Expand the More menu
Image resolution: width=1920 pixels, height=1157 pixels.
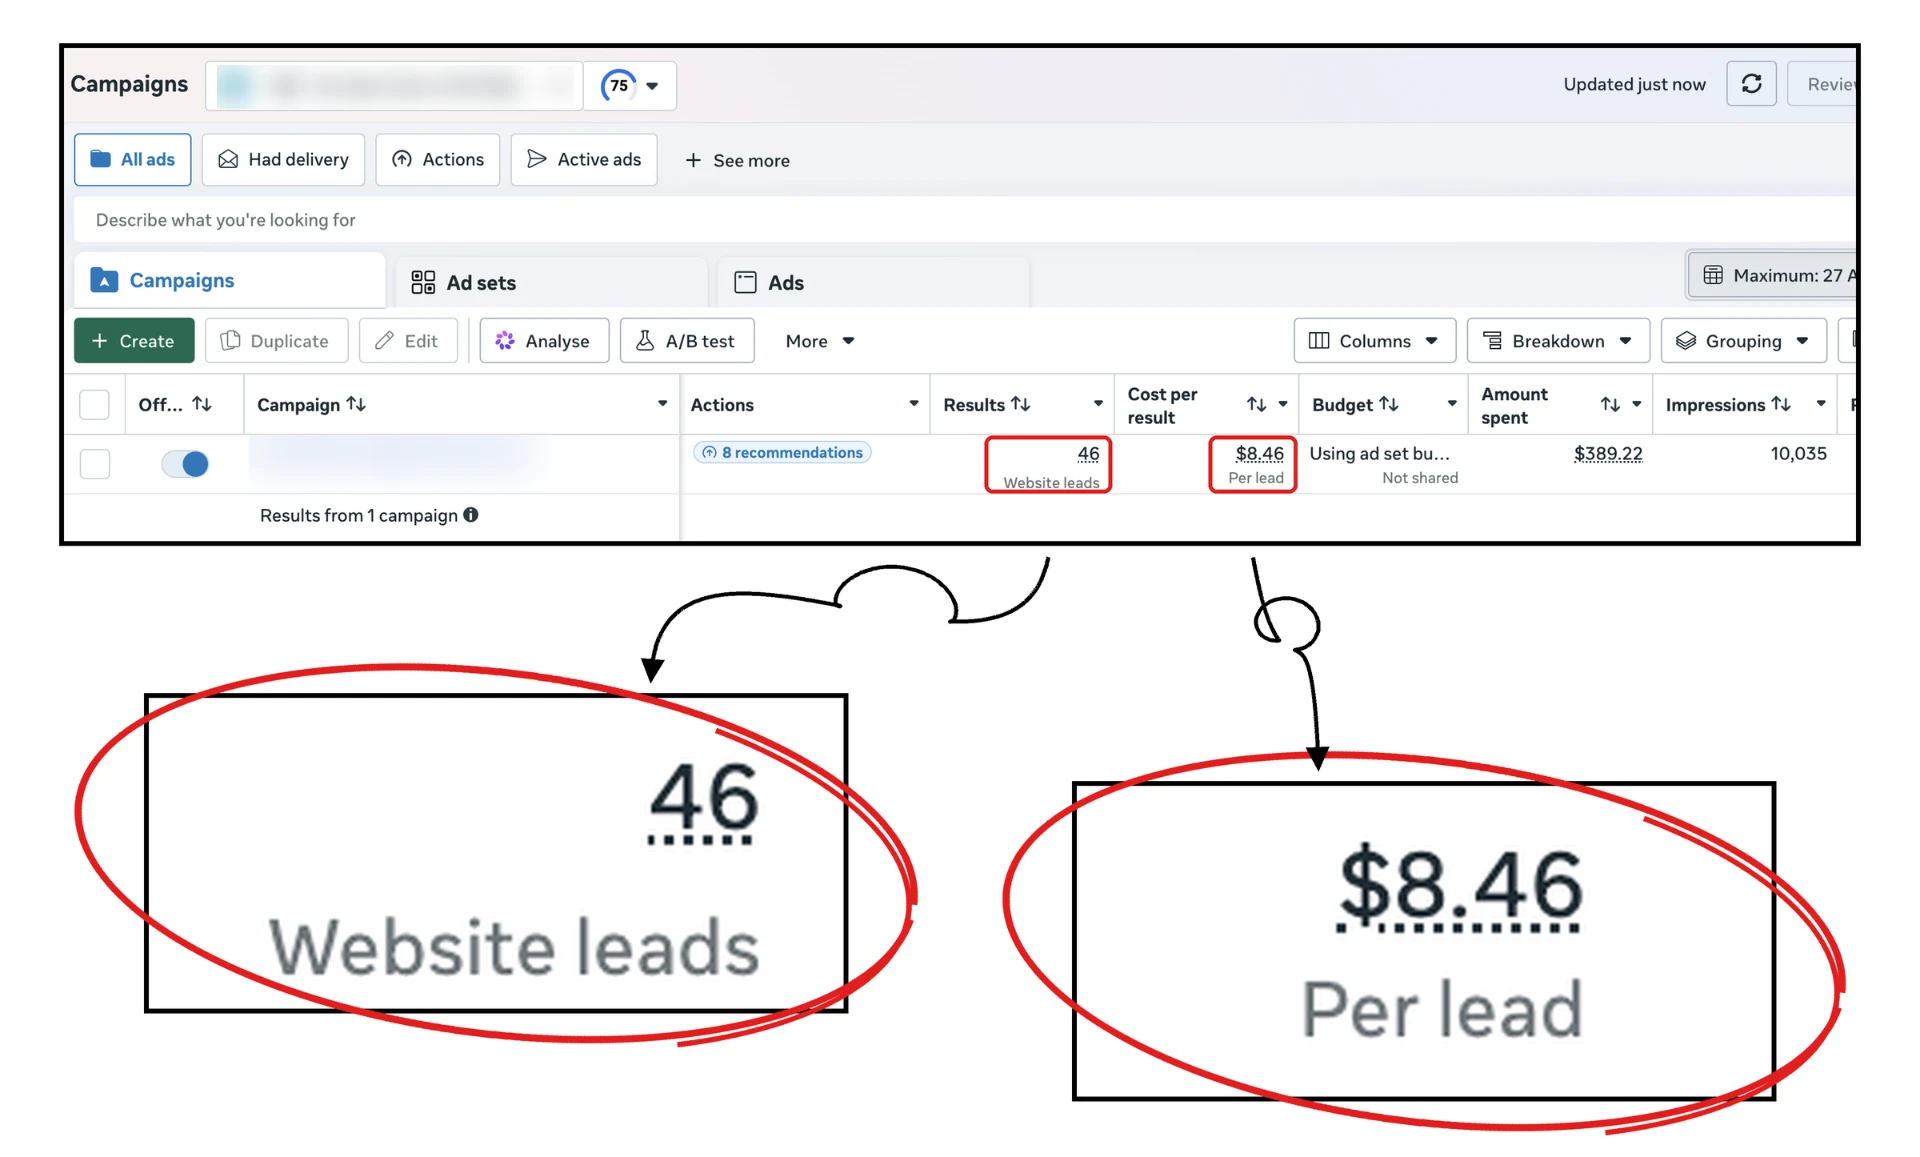[820, 341]
